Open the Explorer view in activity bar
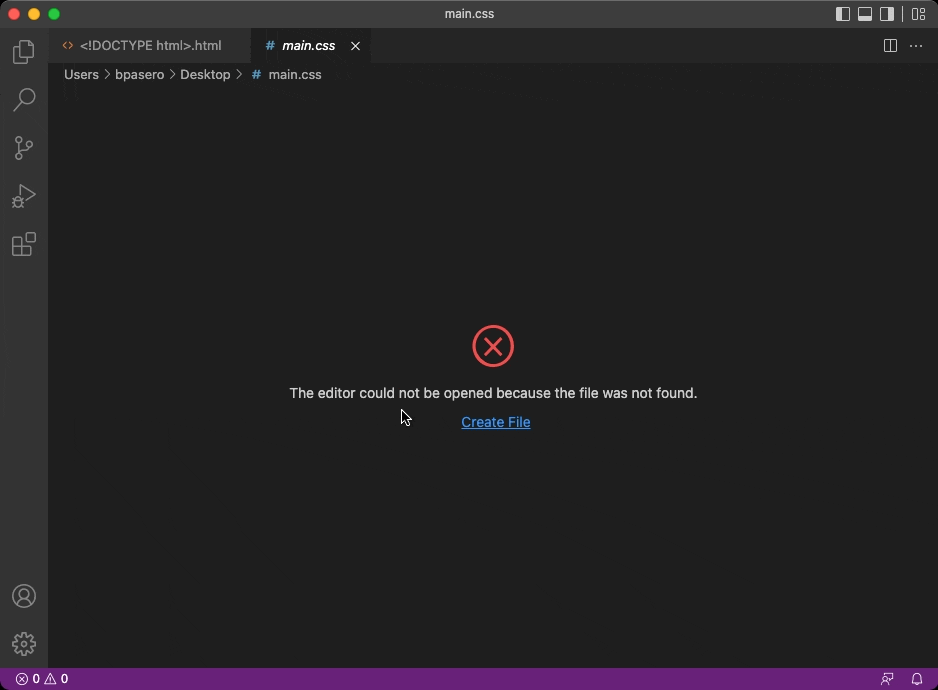This screenshot has height=690, width=938. pos(24,51)
